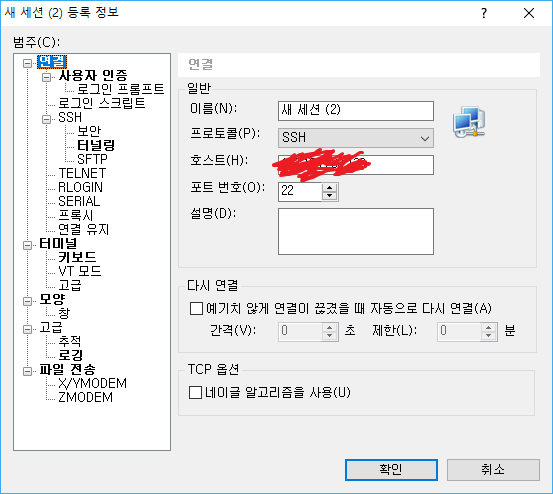Open 로그인 스크립트 settings
The image size is (553, 494).
coord(102,103)
